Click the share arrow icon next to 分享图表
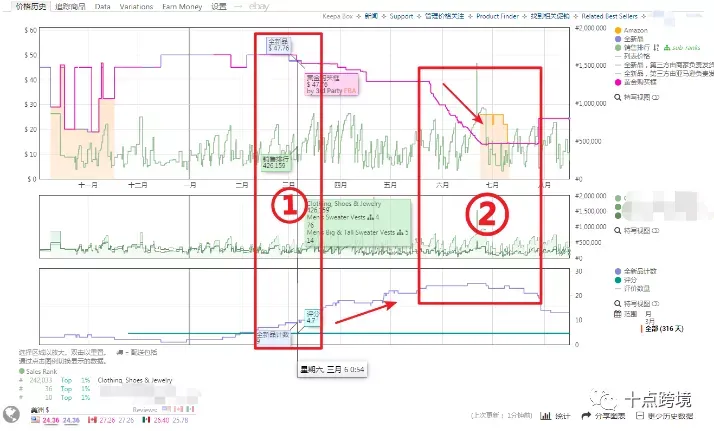This screenshot has height=431, width=714. point(586,416)
